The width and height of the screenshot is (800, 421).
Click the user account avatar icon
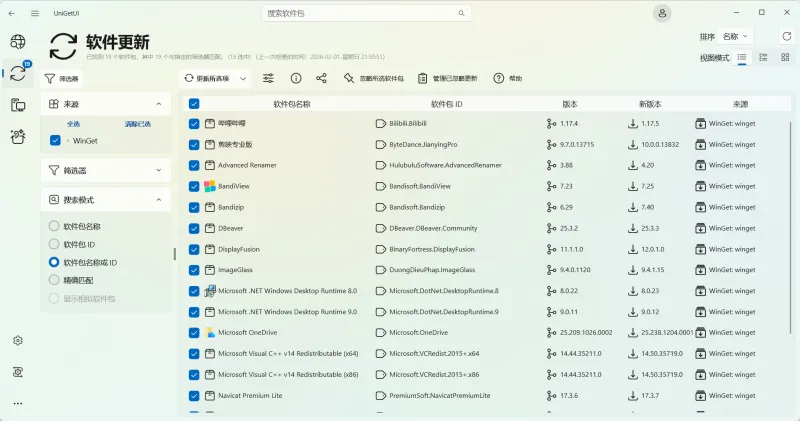point(662,13)
